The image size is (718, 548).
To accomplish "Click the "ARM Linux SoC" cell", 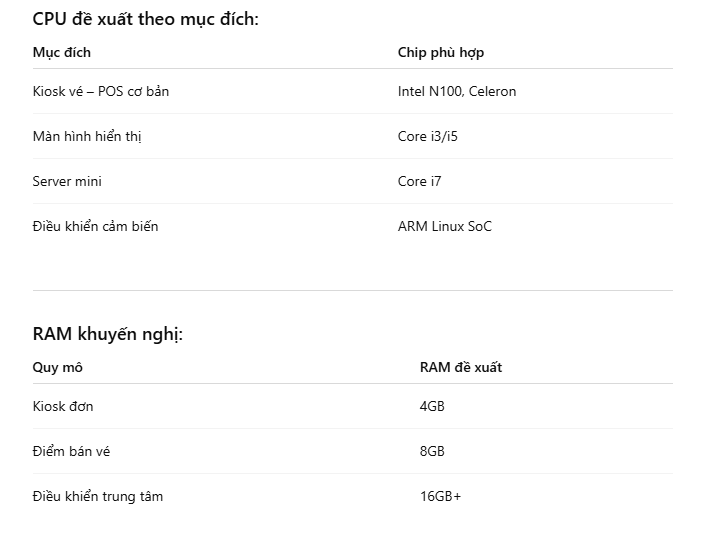I will tap(445, 226).
